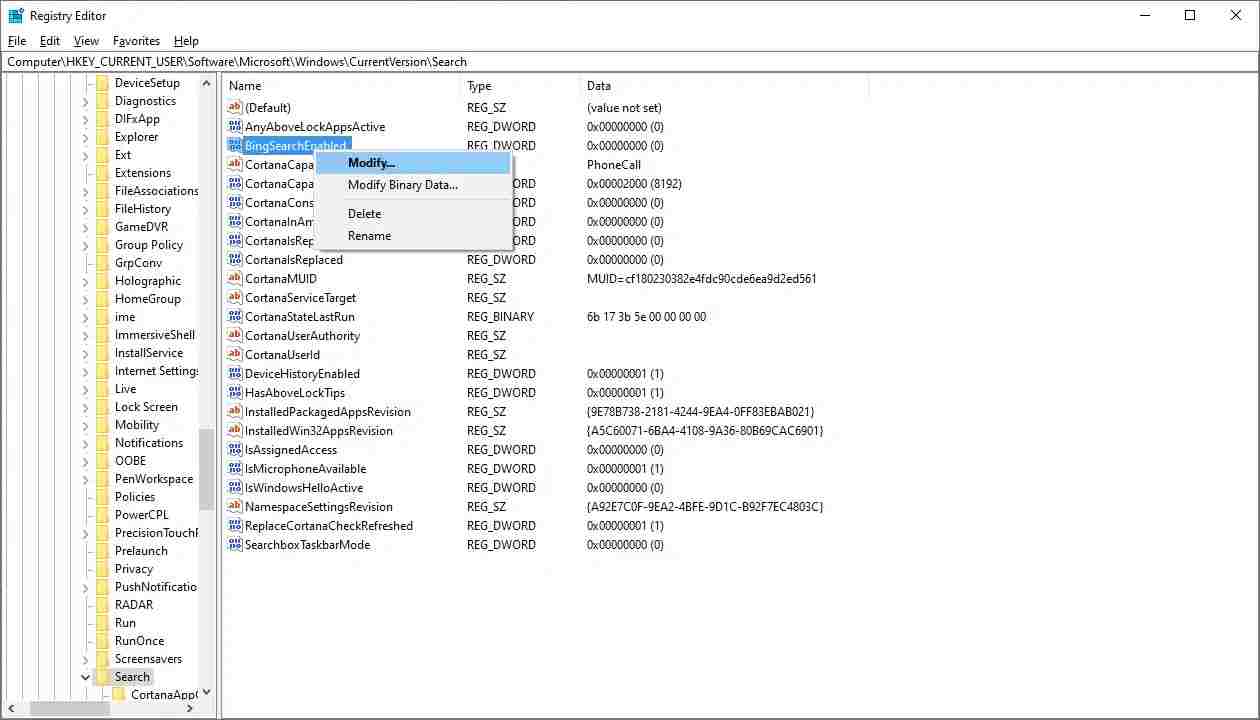The width and height of the screenshot is (1260, 720).
Task: Click the tree scrollbar down arrow
Action: click(206, 692)
